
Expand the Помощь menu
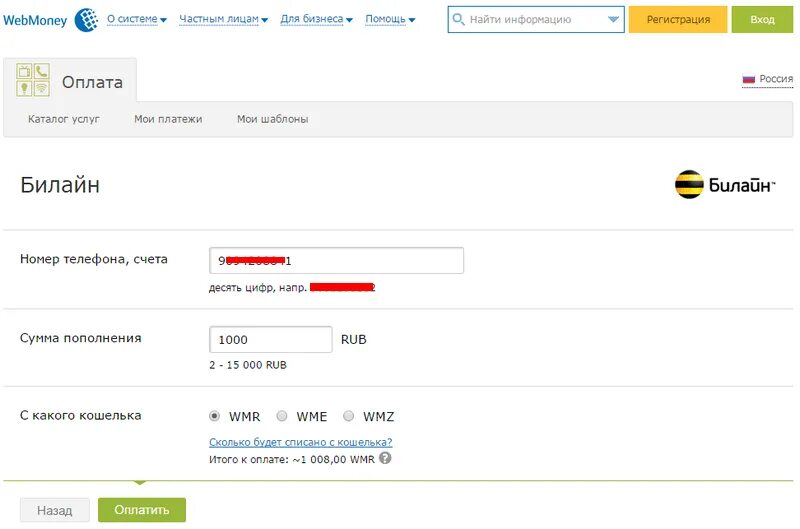(390, 19)
